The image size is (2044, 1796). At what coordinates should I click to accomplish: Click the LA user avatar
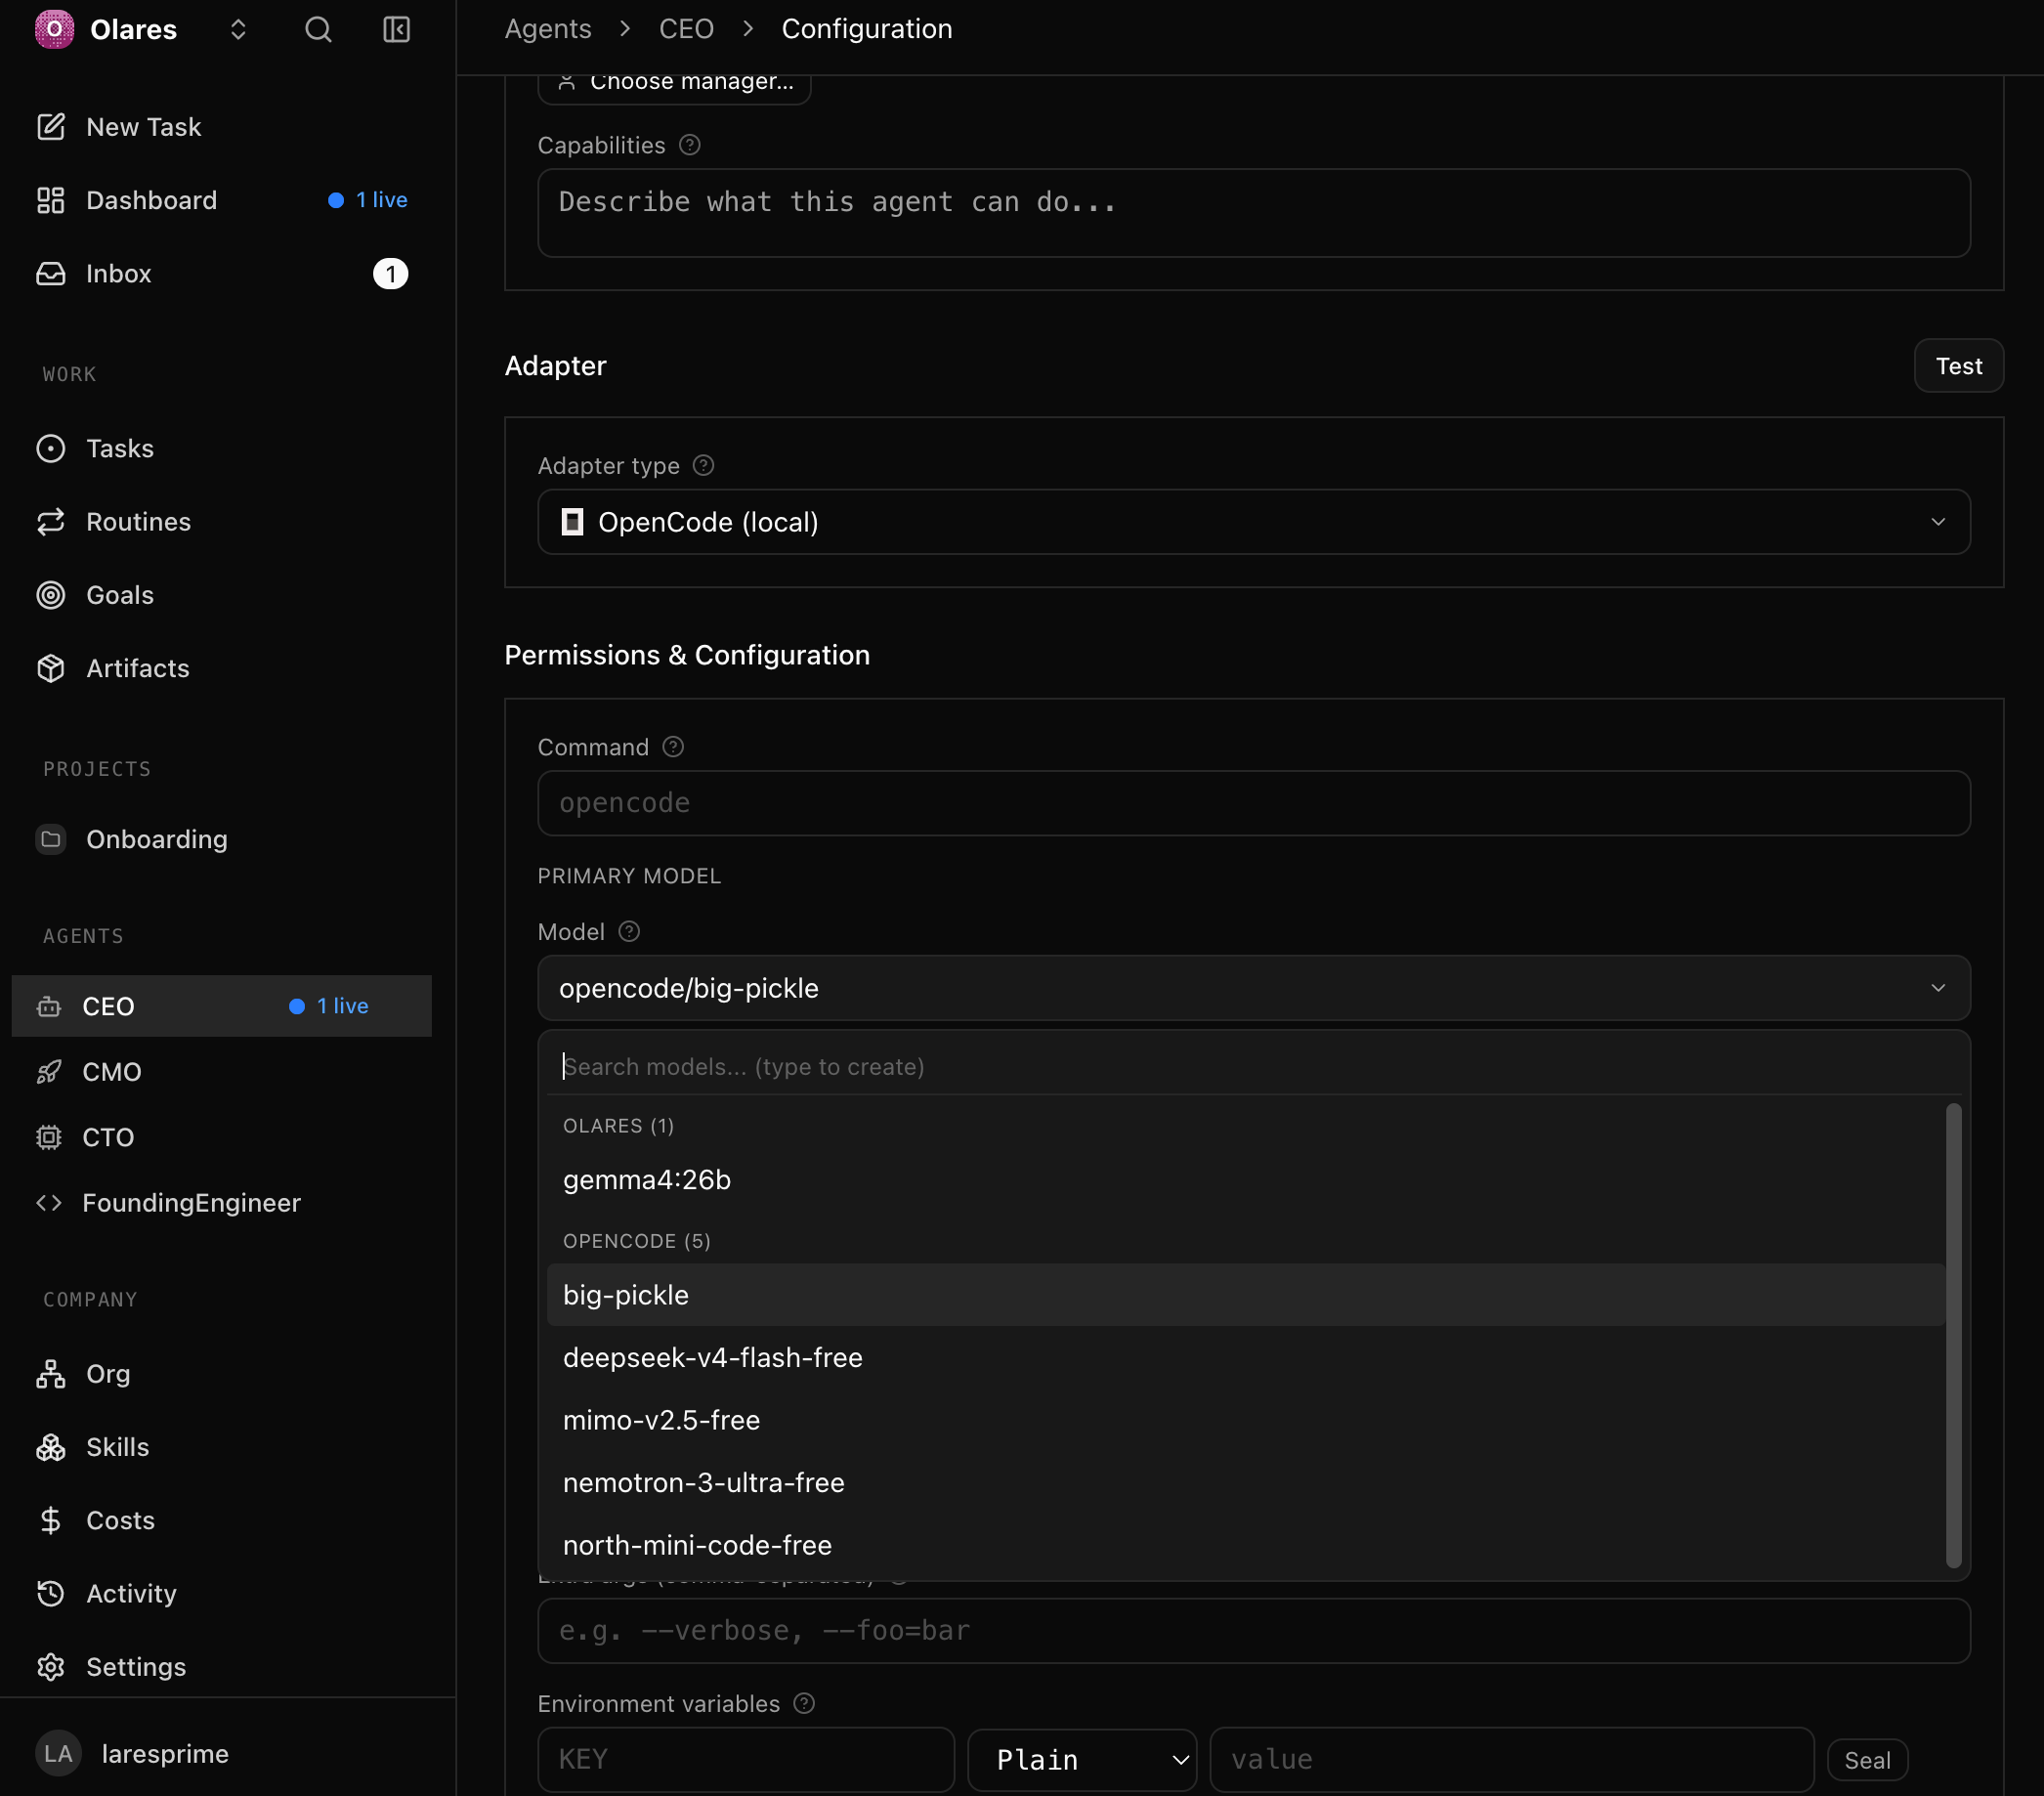58,1754
